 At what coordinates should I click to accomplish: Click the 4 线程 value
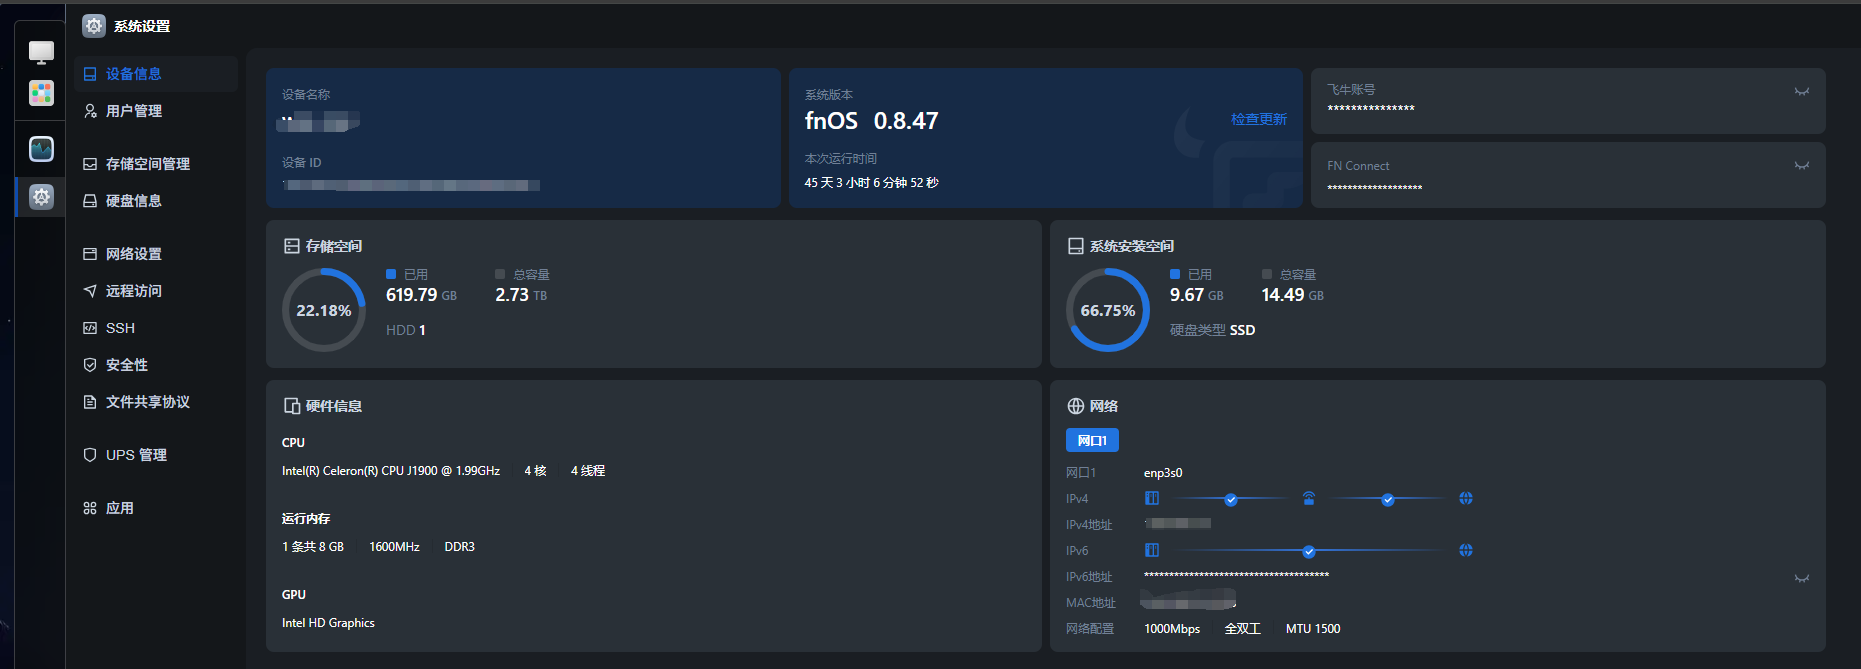[x=588, y=471]
